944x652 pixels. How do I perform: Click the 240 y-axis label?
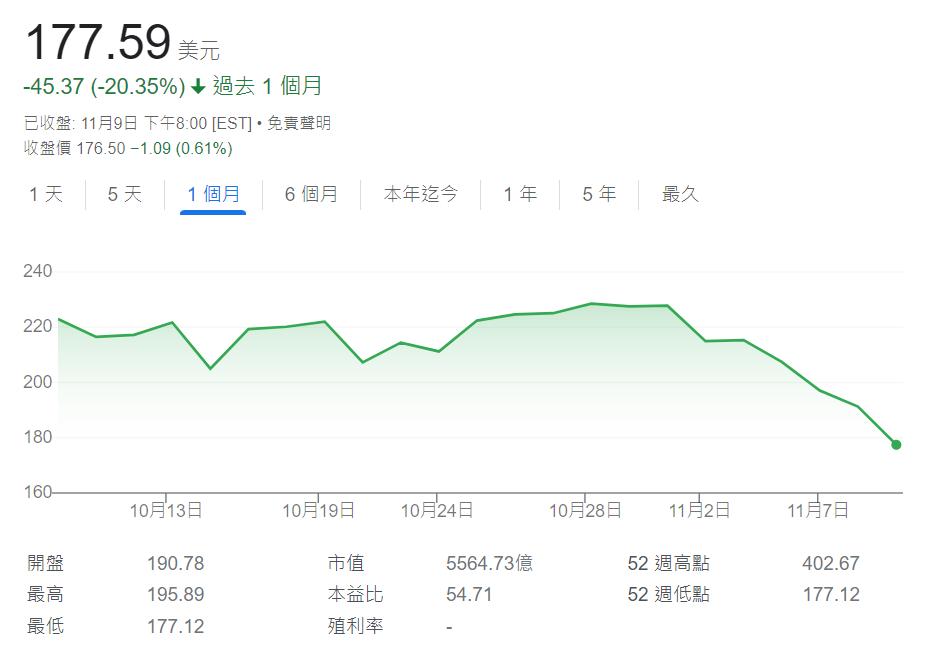[x=38, y=271]
